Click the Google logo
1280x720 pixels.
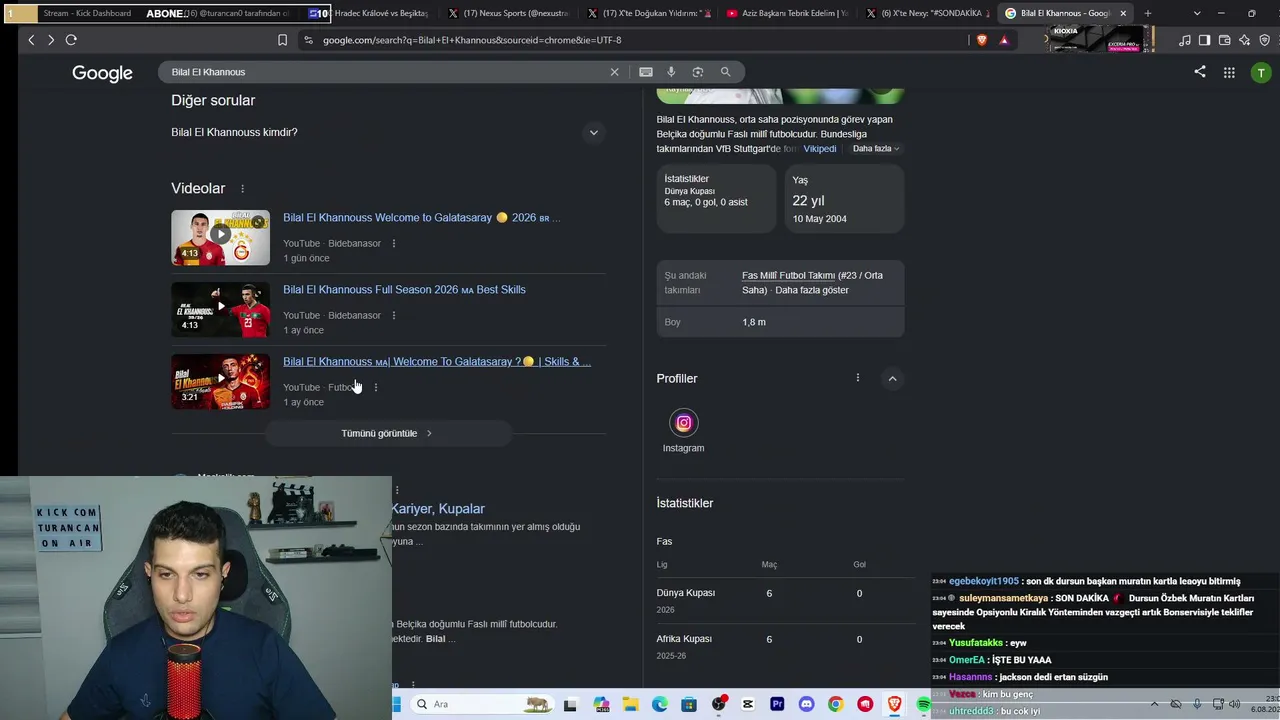(x=102, y=73)
